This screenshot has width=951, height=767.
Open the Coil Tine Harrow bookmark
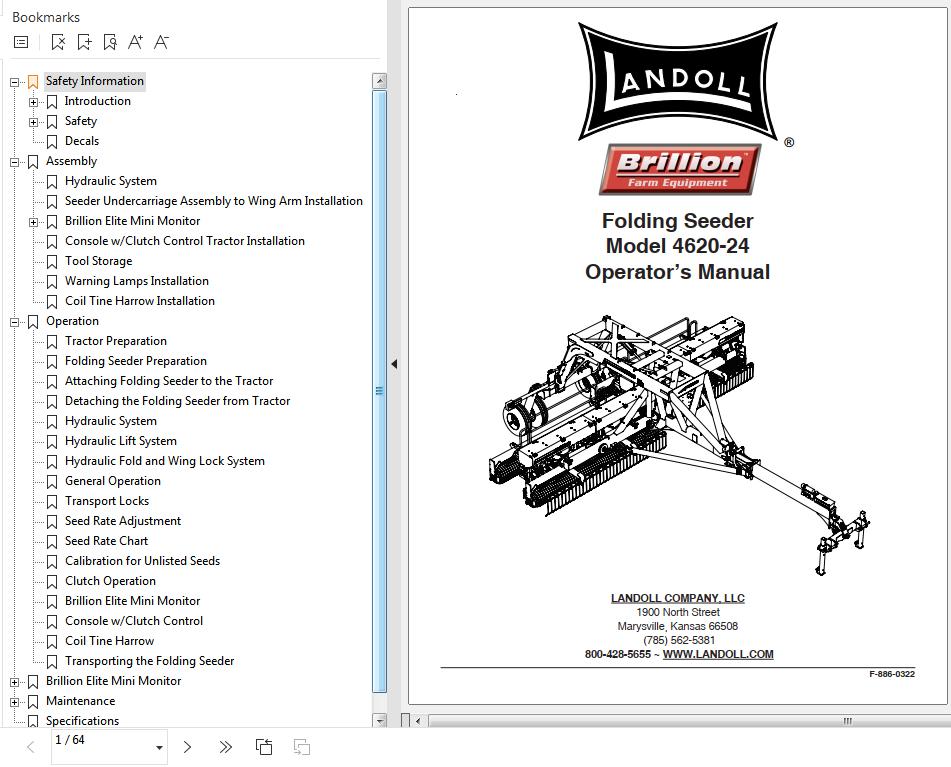pos(110,641)
